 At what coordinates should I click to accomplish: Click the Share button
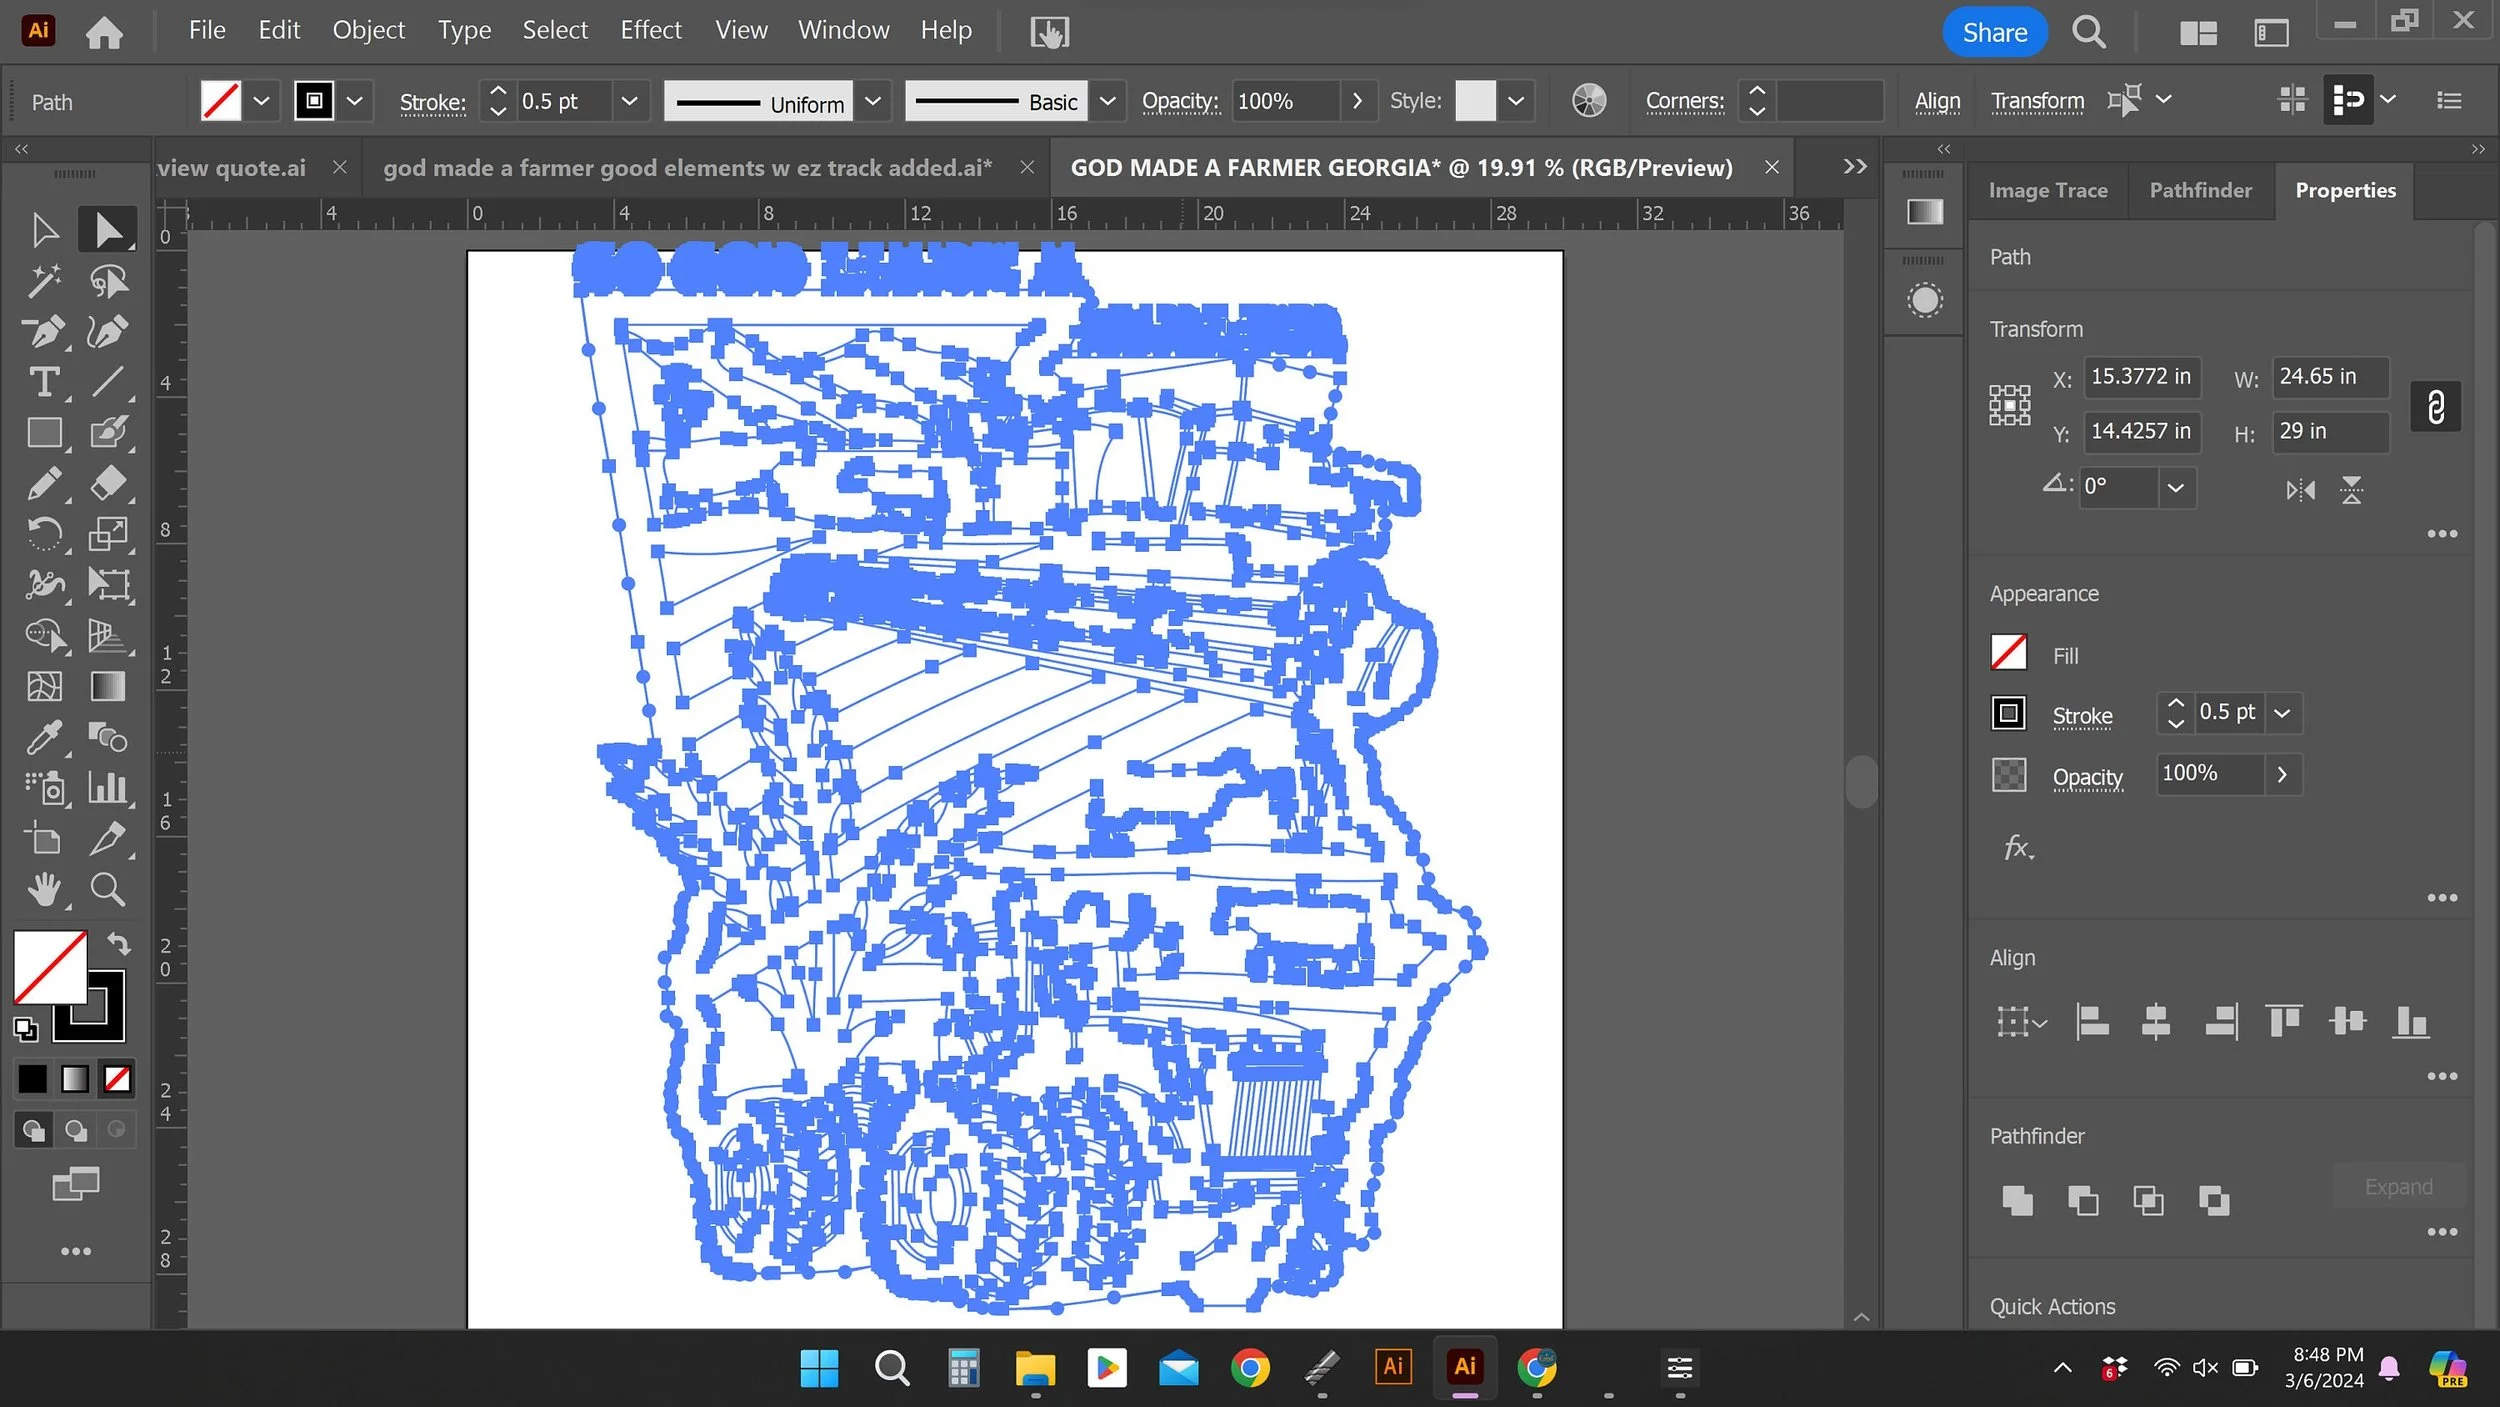[1994, 32]
